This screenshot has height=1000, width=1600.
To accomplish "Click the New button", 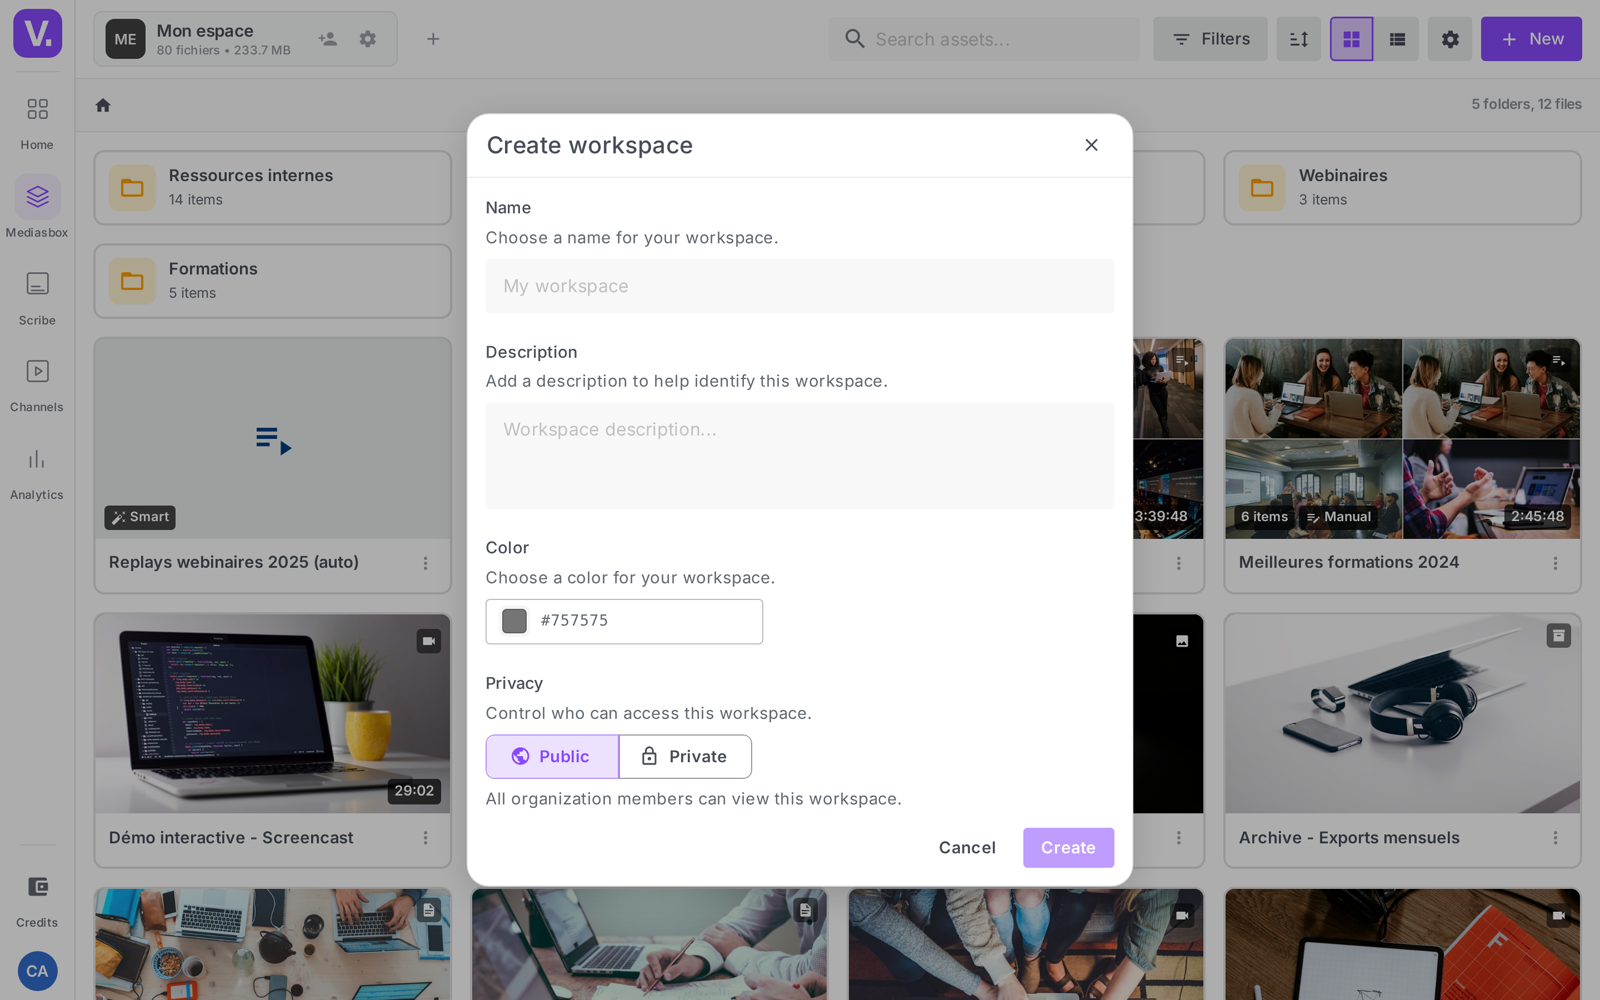I will 1531,39.
